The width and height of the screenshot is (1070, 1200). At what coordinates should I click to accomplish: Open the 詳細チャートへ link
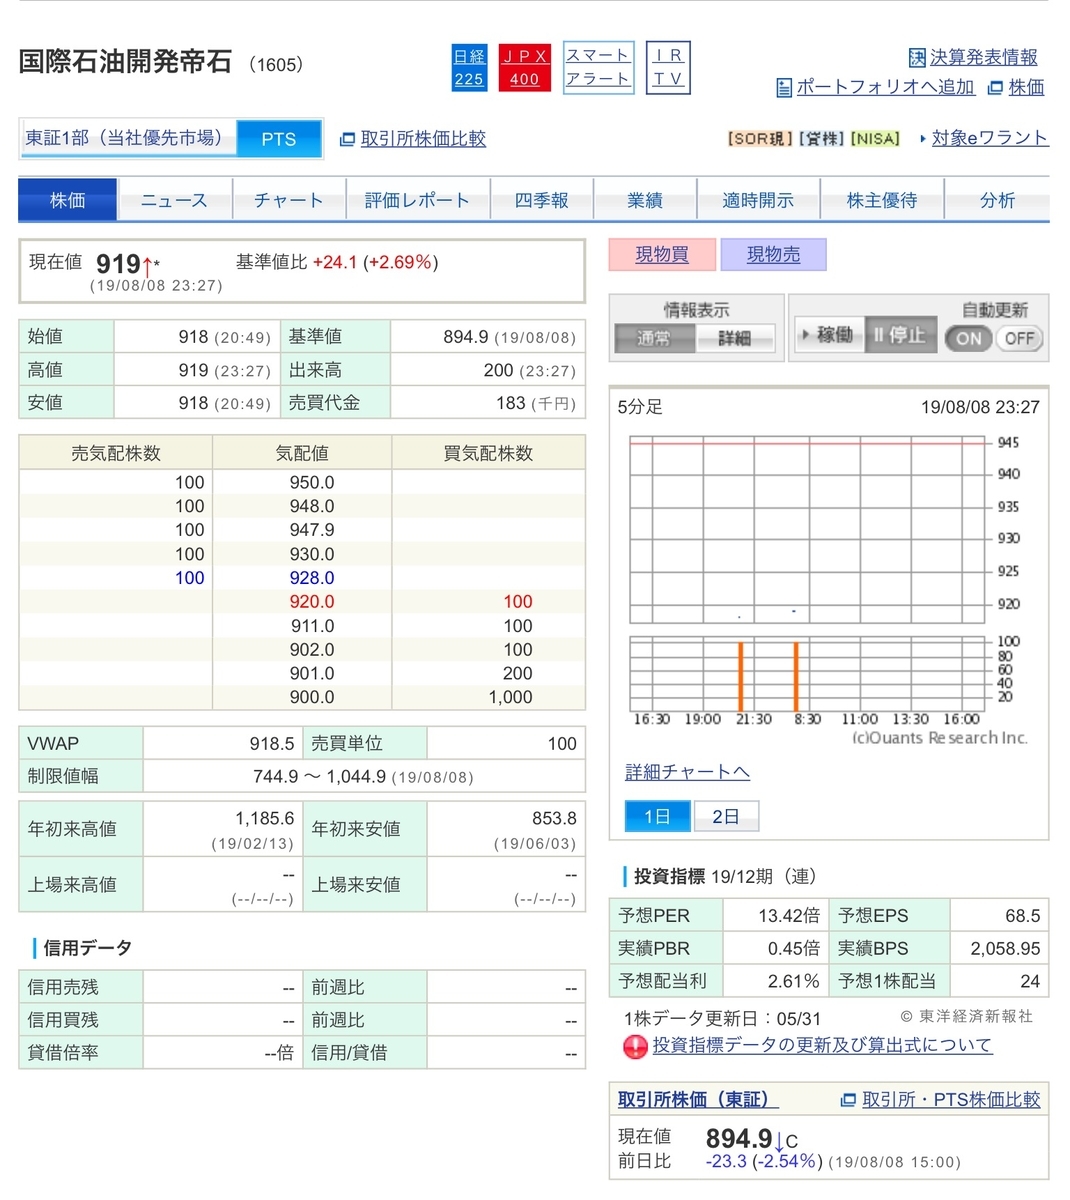(x=687, y=772)
